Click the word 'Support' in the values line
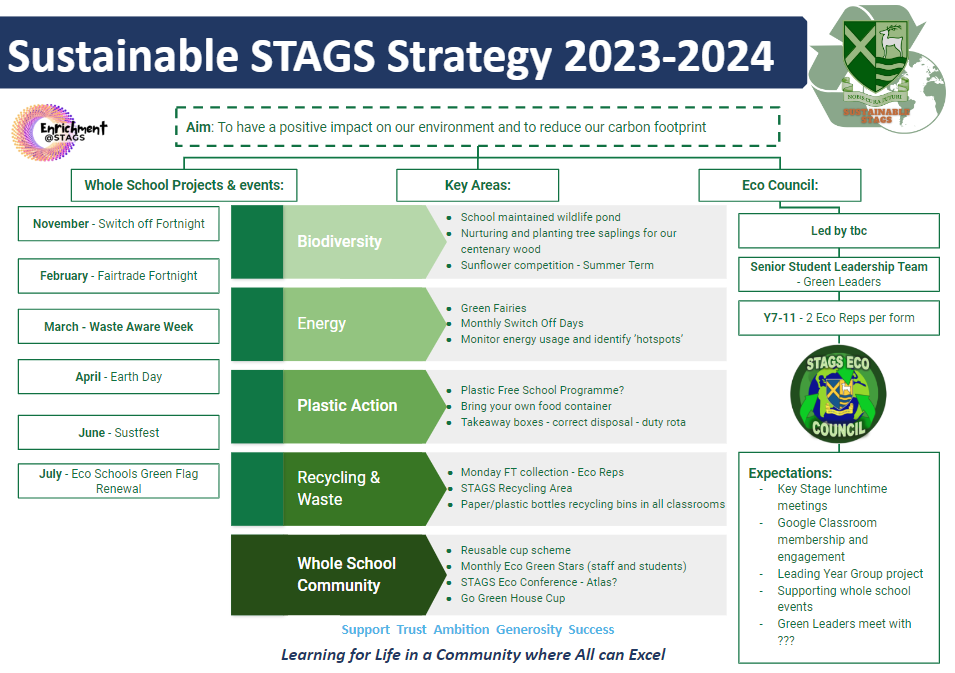 coord(365,629)
